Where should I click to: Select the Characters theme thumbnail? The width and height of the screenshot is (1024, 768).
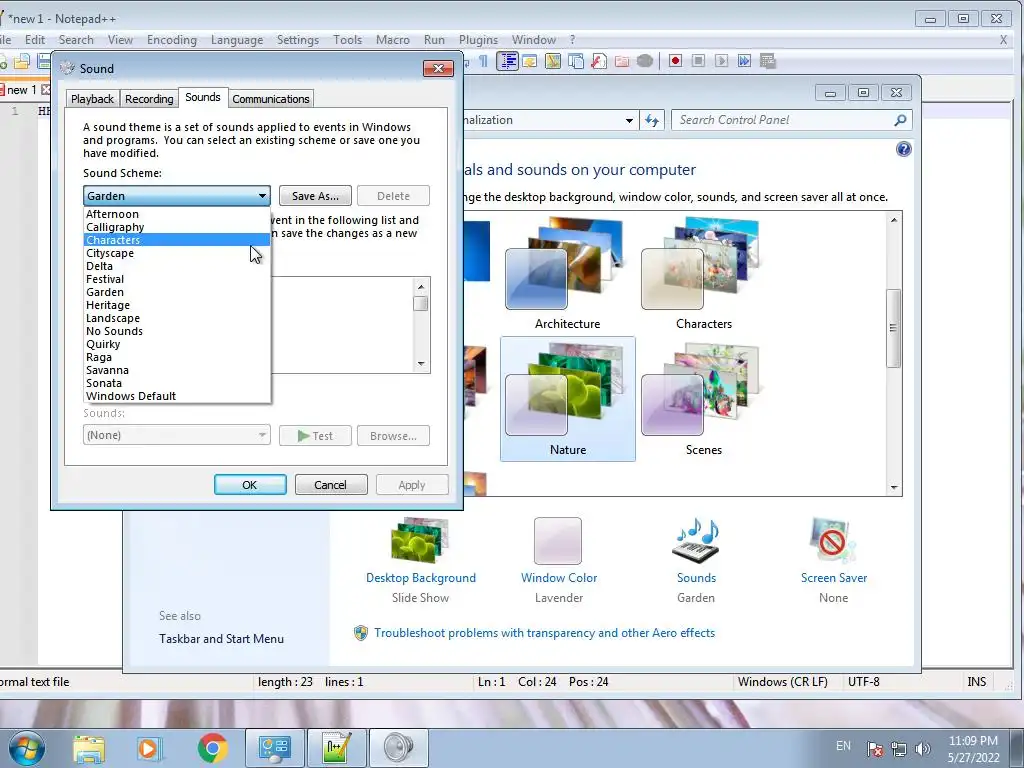[703, 274]
